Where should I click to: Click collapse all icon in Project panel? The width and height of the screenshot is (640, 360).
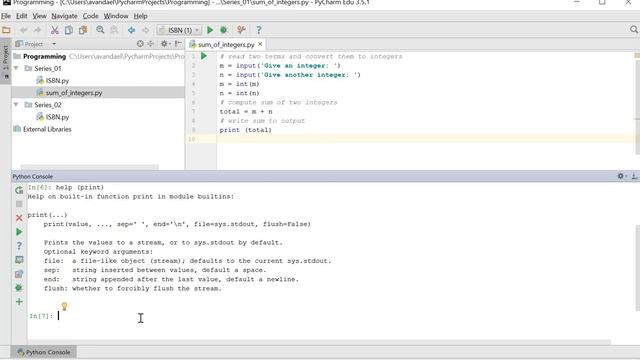pos(150,44)
